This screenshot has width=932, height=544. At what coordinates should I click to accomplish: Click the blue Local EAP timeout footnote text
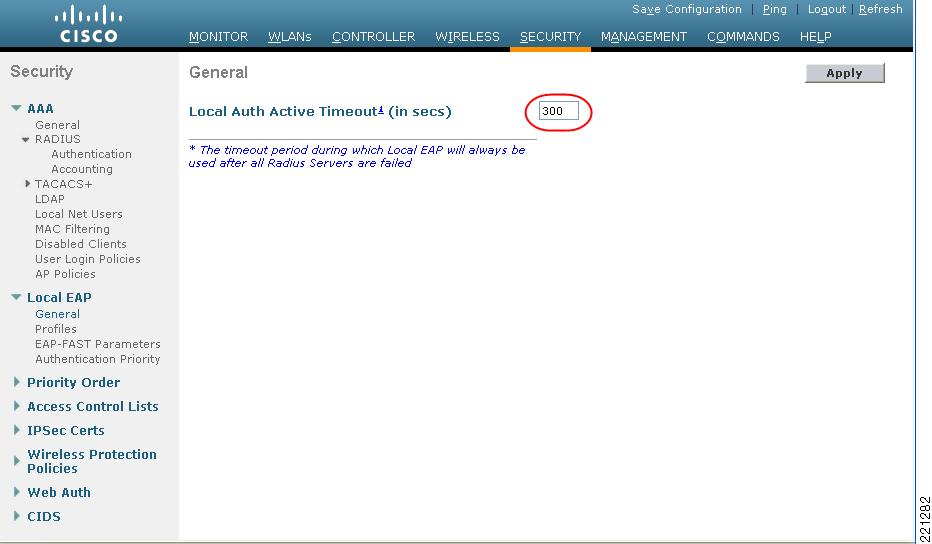[x=357, y=156]
